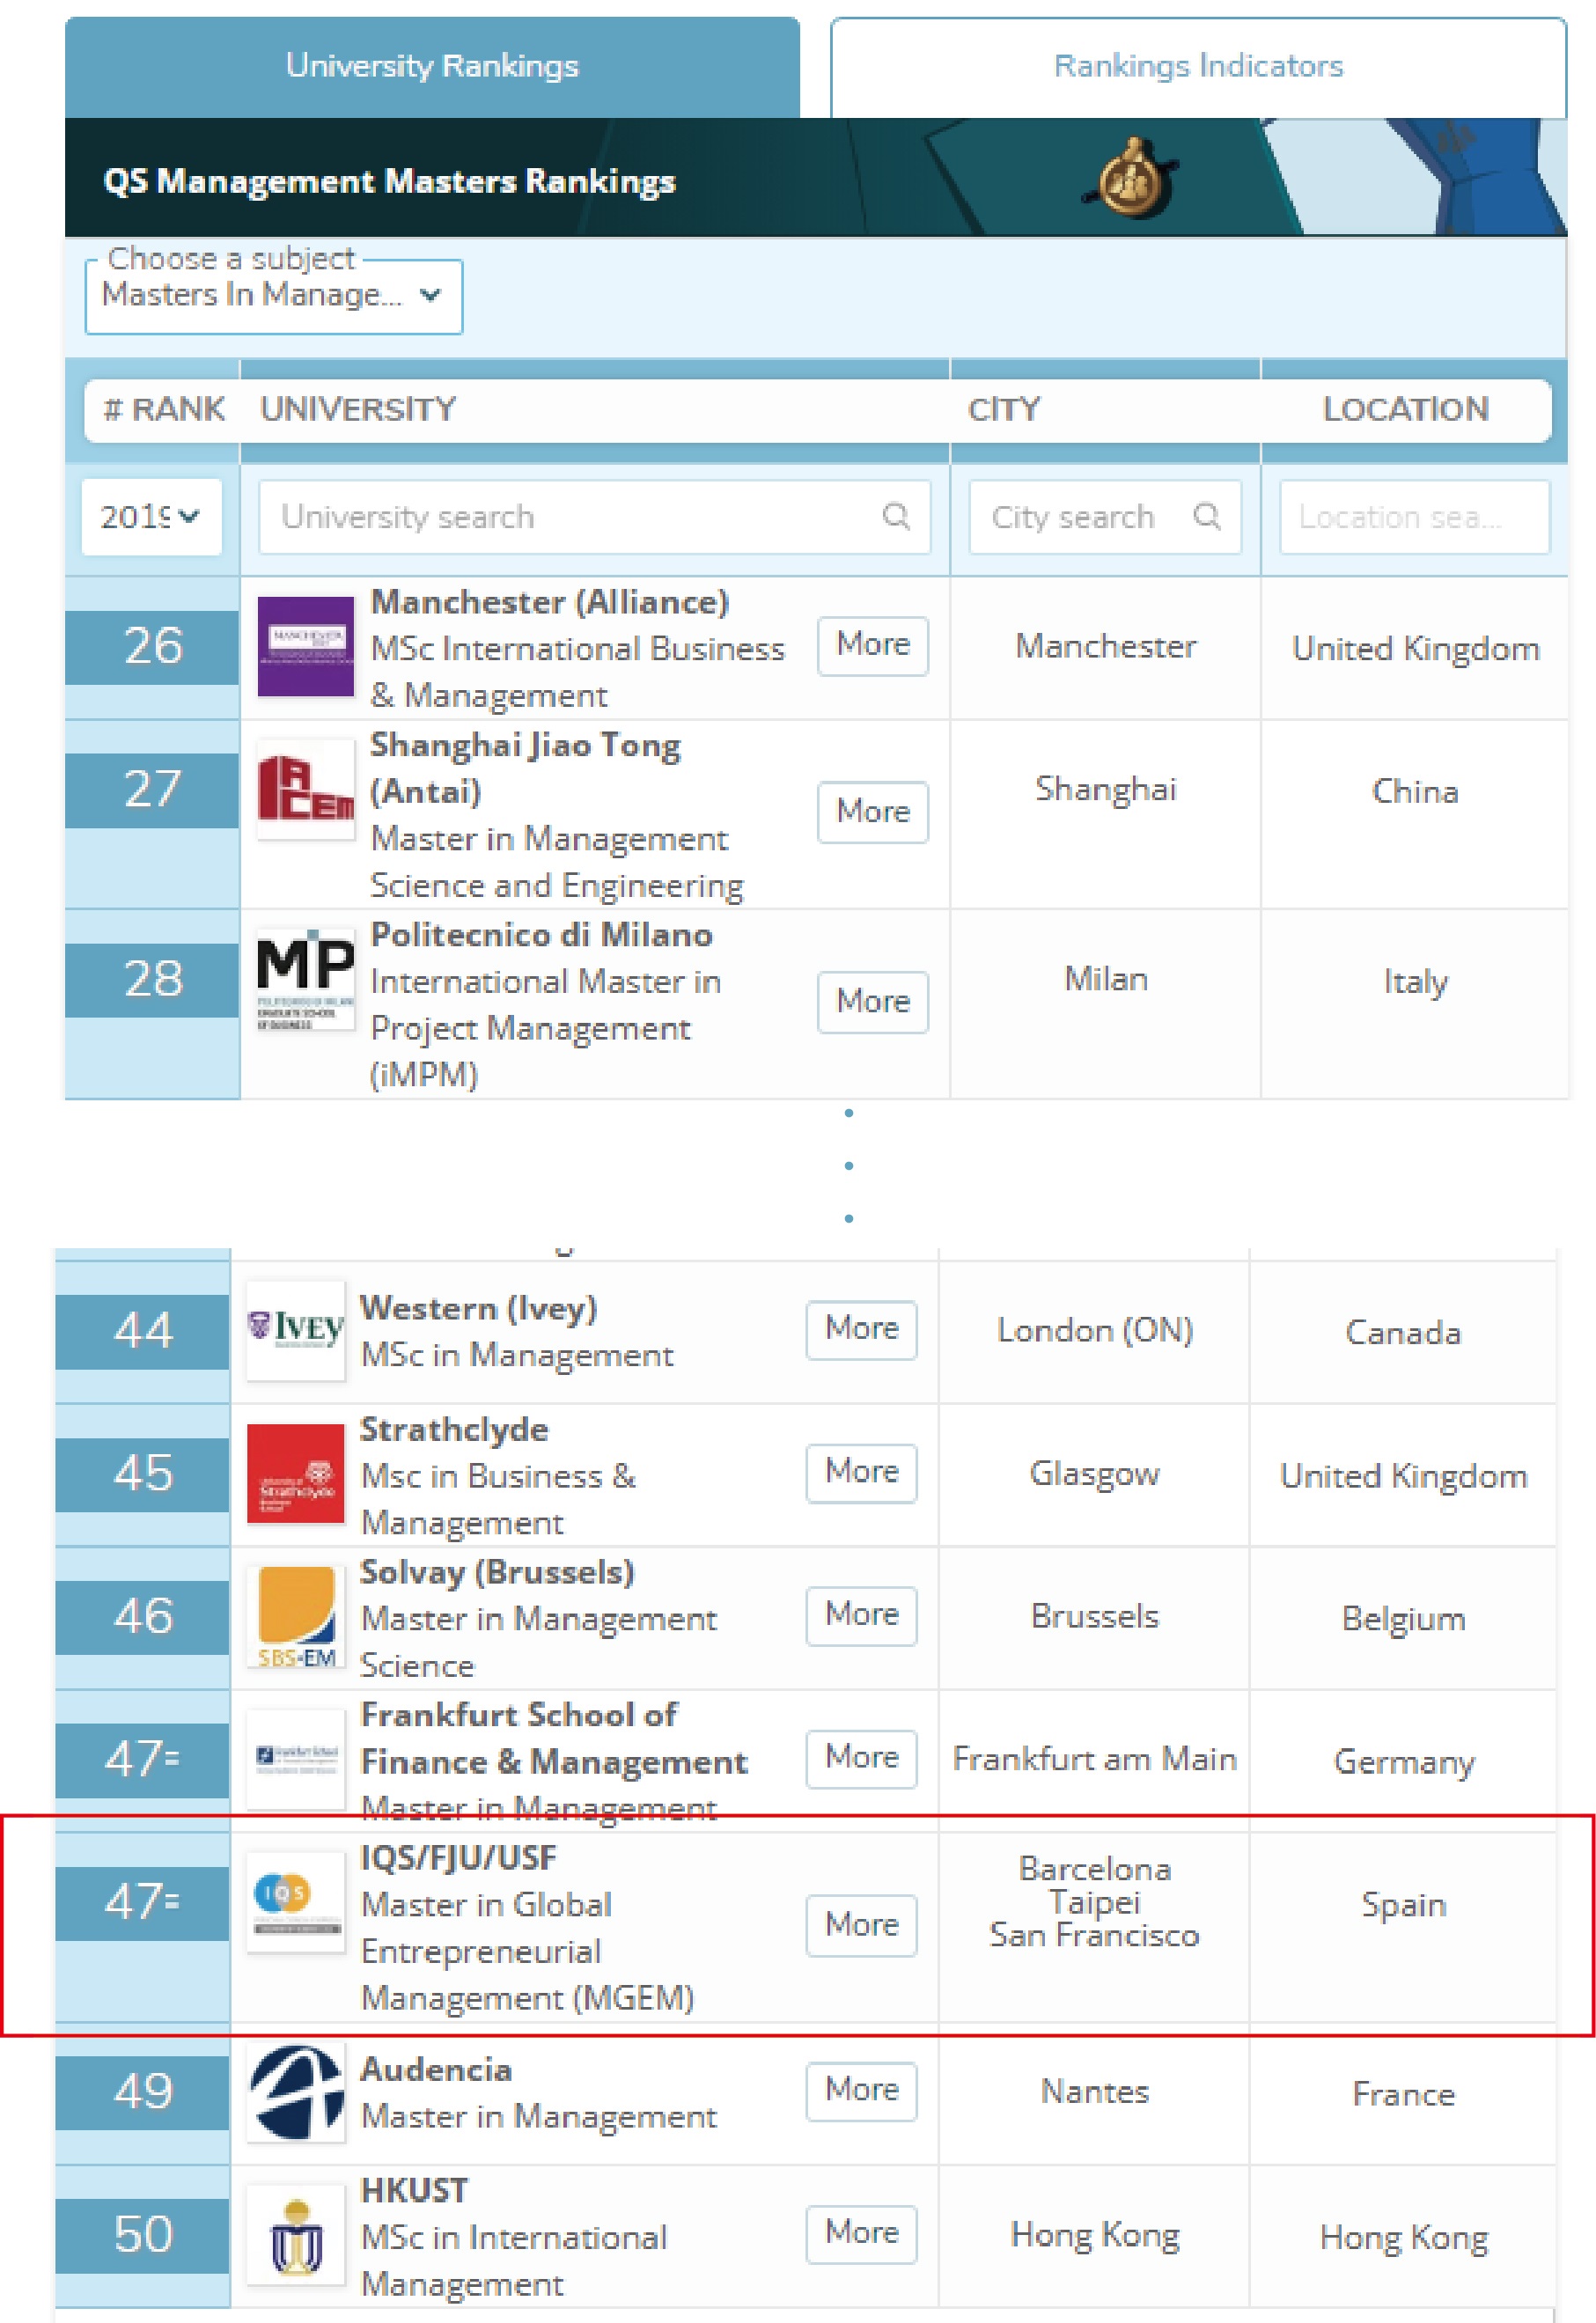Click the rank 26 cell

(x=152, y=647)
